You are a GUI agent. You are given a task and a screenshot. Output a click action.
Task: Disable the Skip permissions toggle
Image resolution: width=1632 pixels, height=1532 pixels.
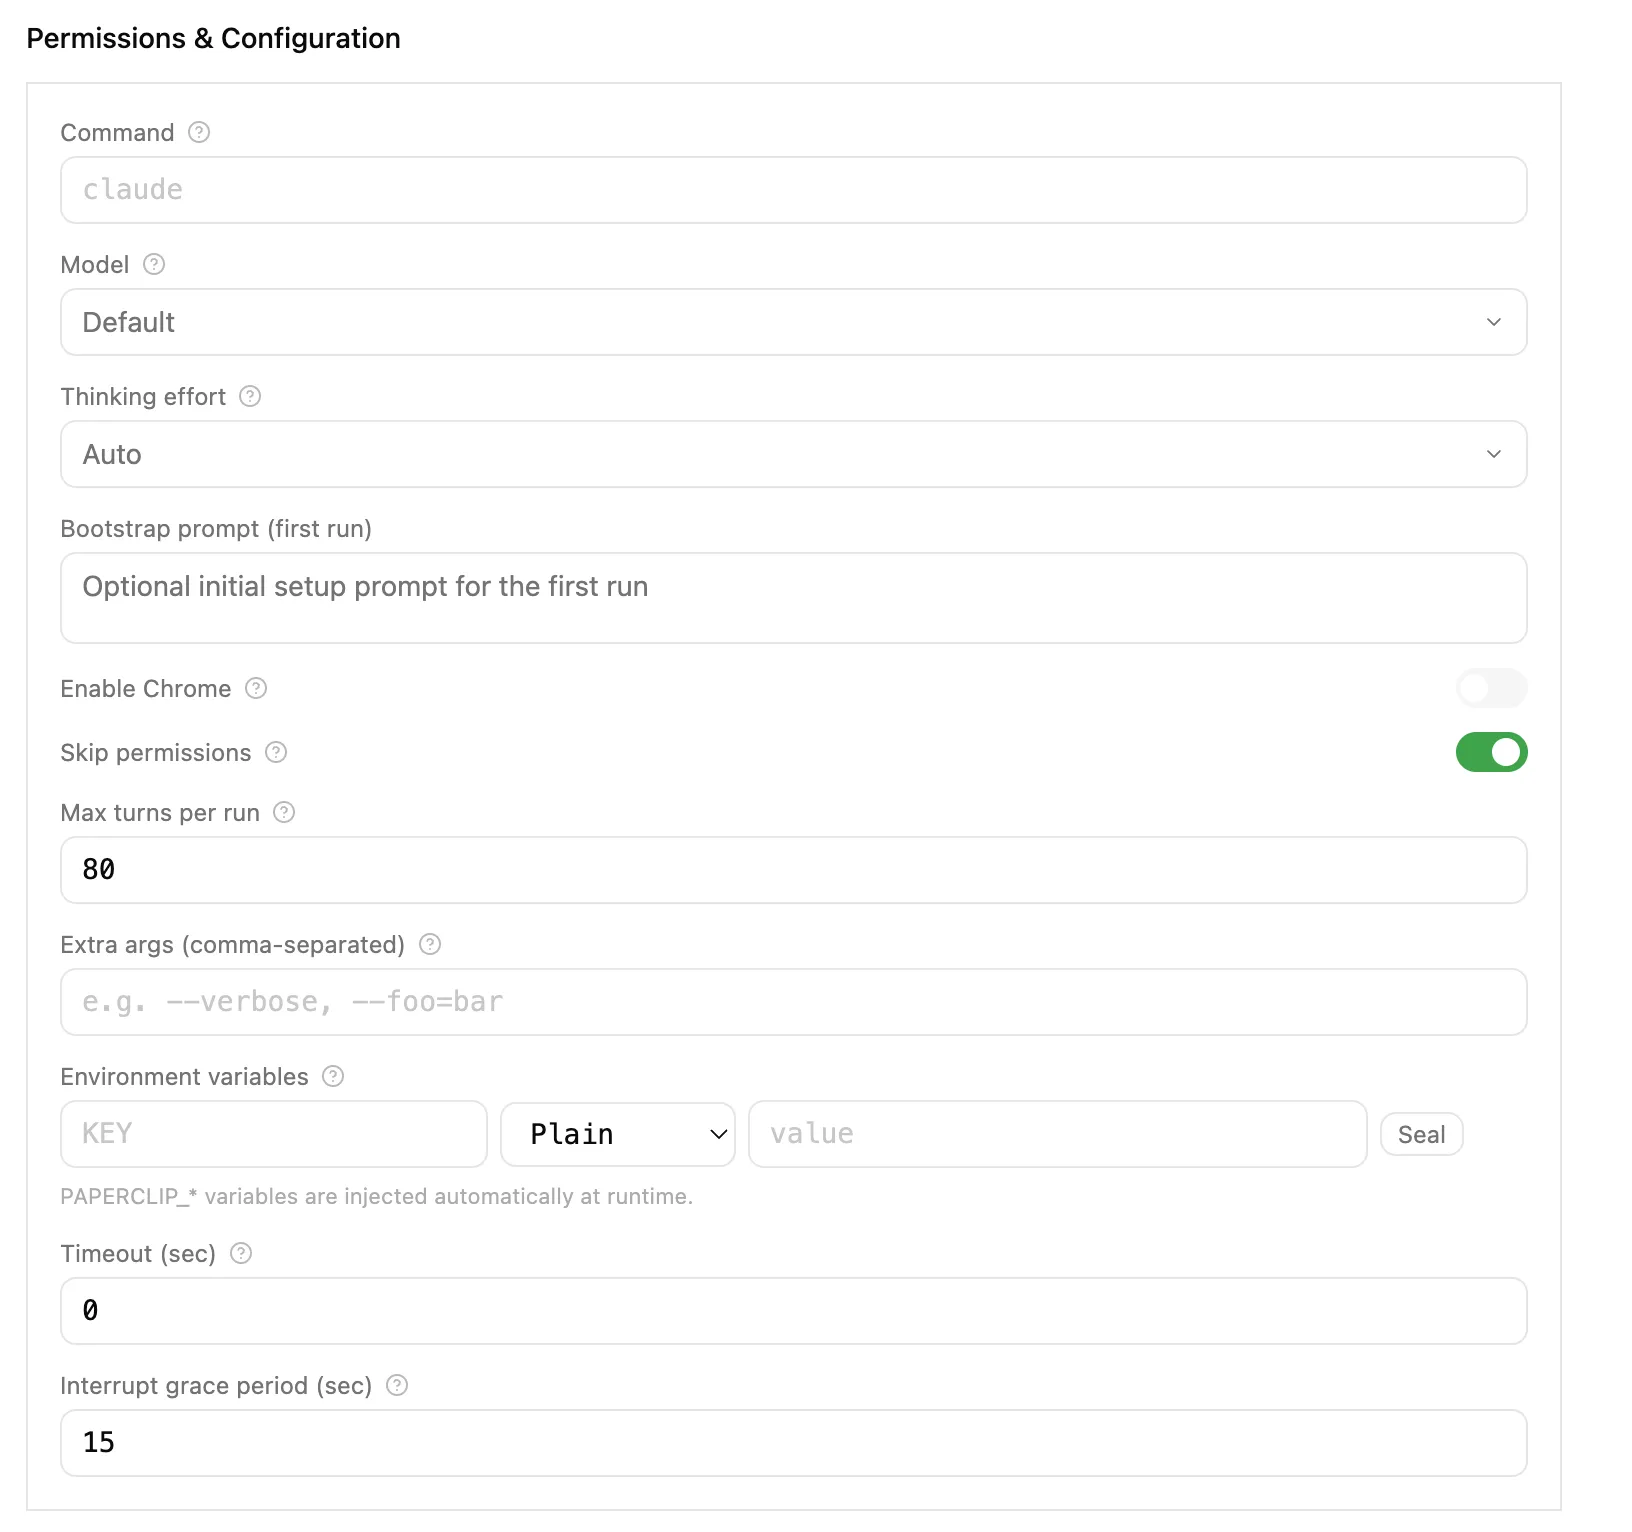1491,752
